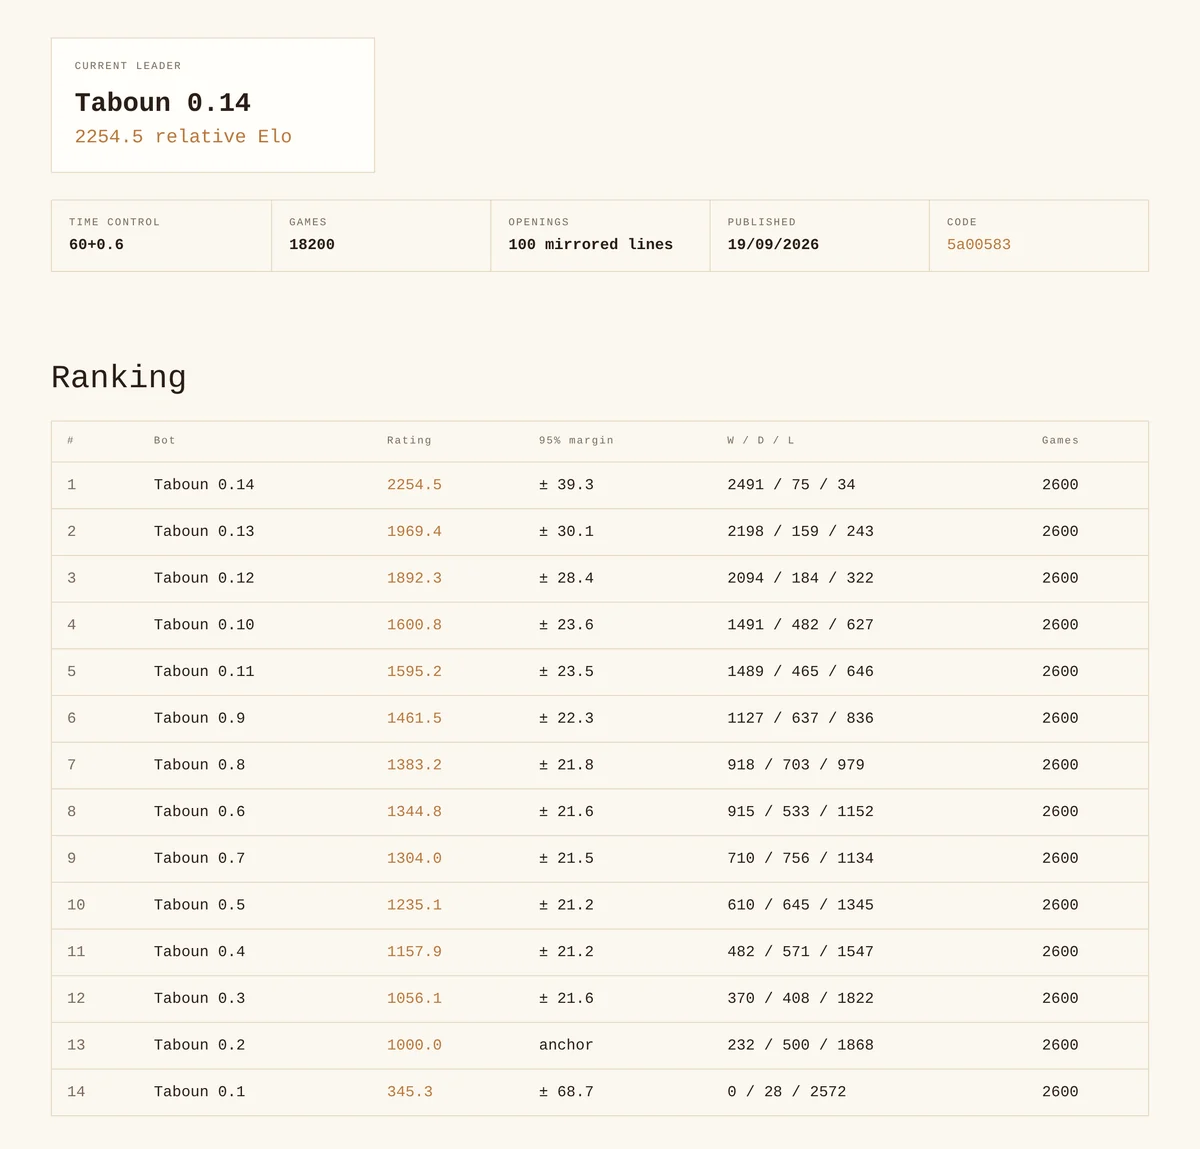Click the "2491 / 75 / 34" record cell
Screen dimensions: 1200x1149
791,485
